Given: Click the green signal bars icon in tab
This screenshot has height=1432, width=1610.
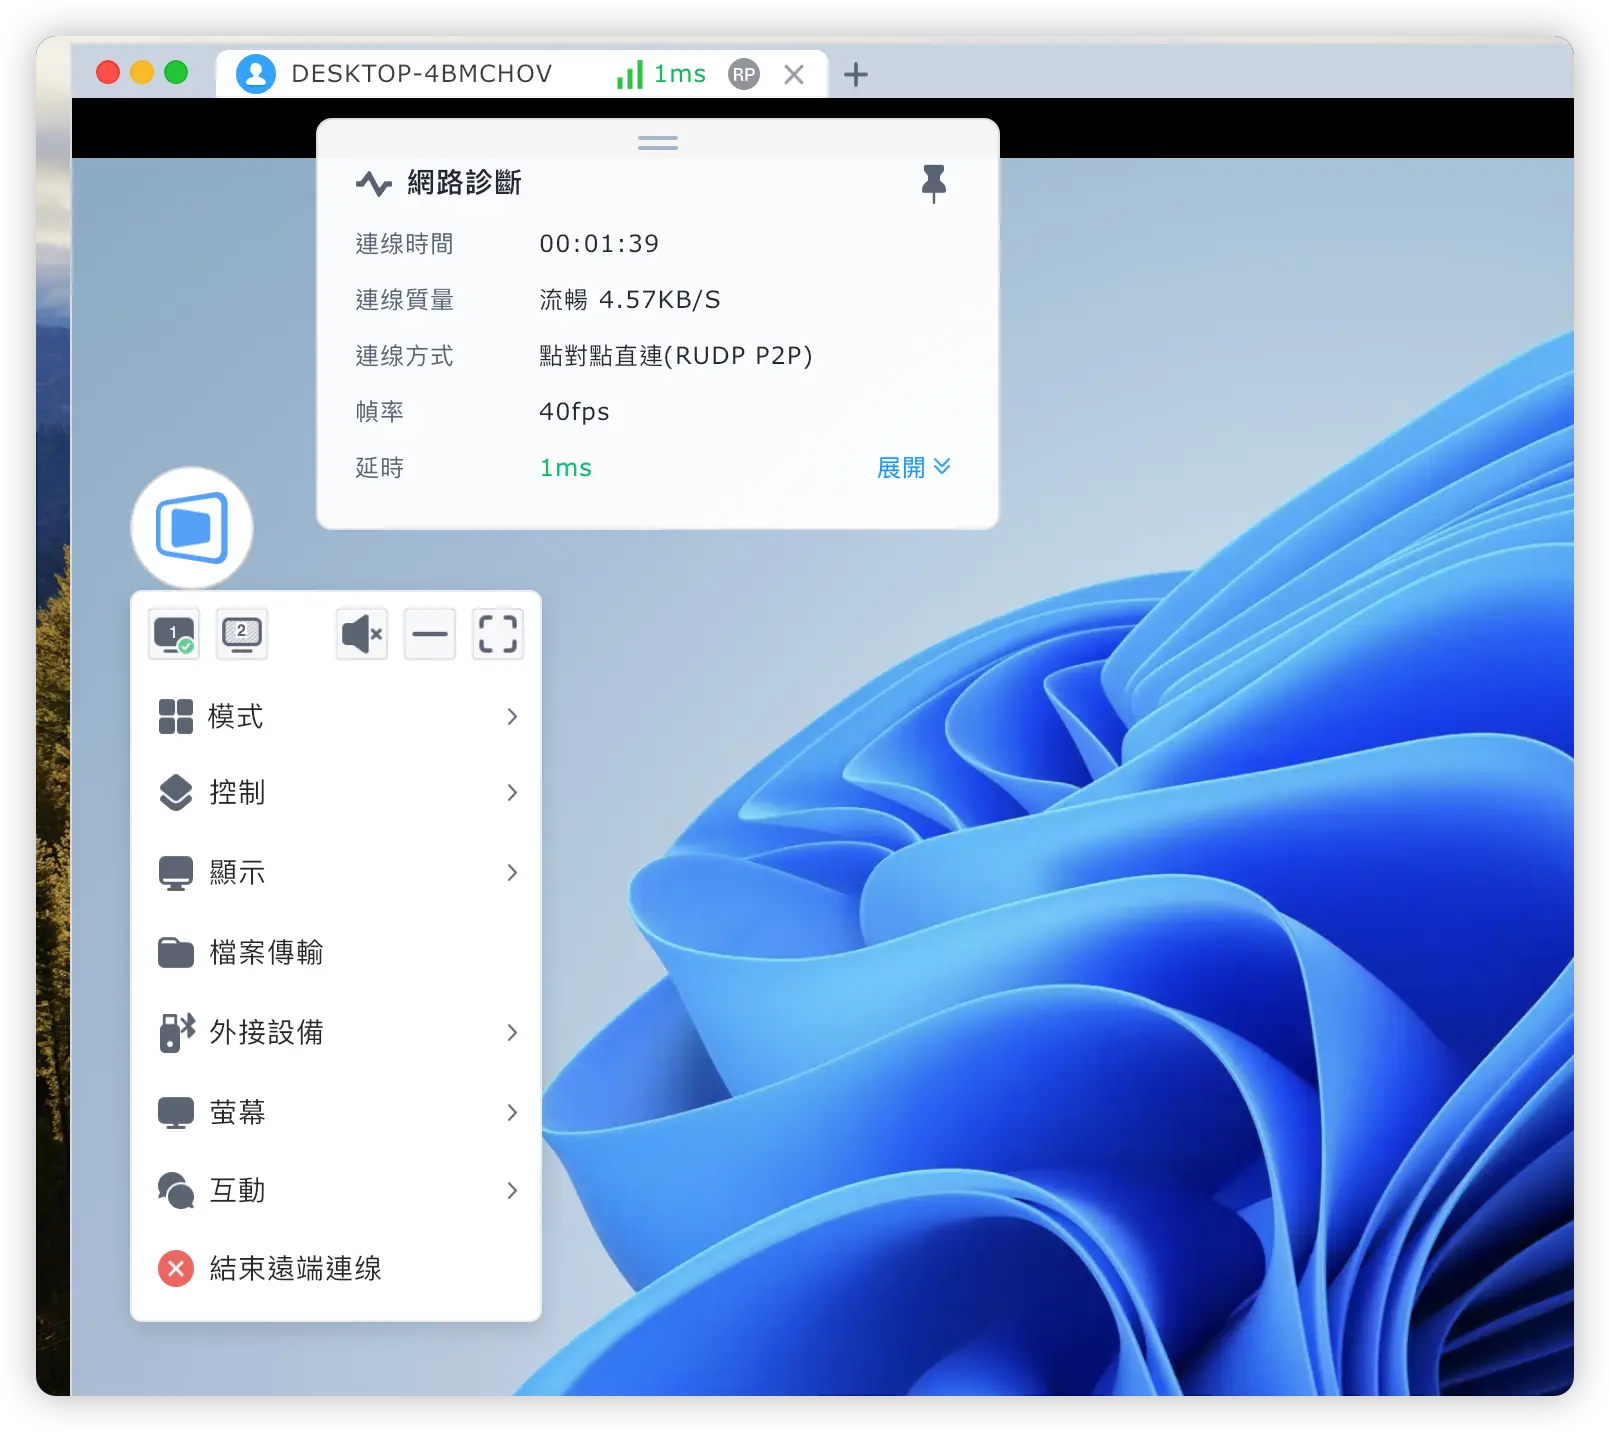Looking at the screenshot, I should point(630,74).
